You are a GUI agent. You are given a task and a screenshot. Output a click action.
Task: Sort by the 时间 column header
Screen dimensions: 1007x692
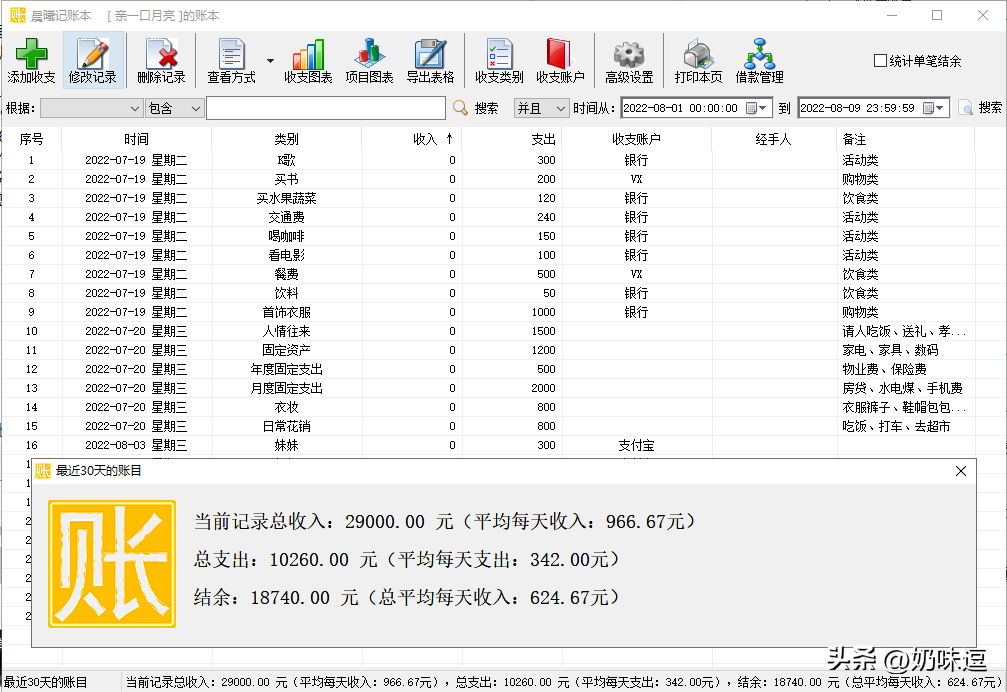136,139
